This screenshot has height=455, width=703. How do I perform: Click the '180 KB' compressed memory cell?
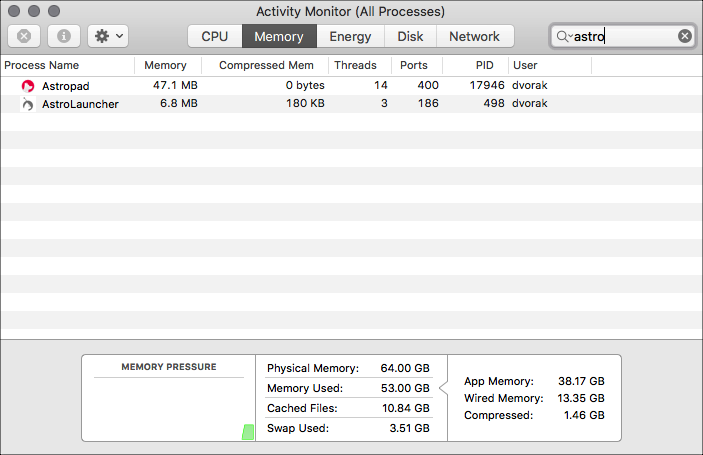click(x=305, y=103)
